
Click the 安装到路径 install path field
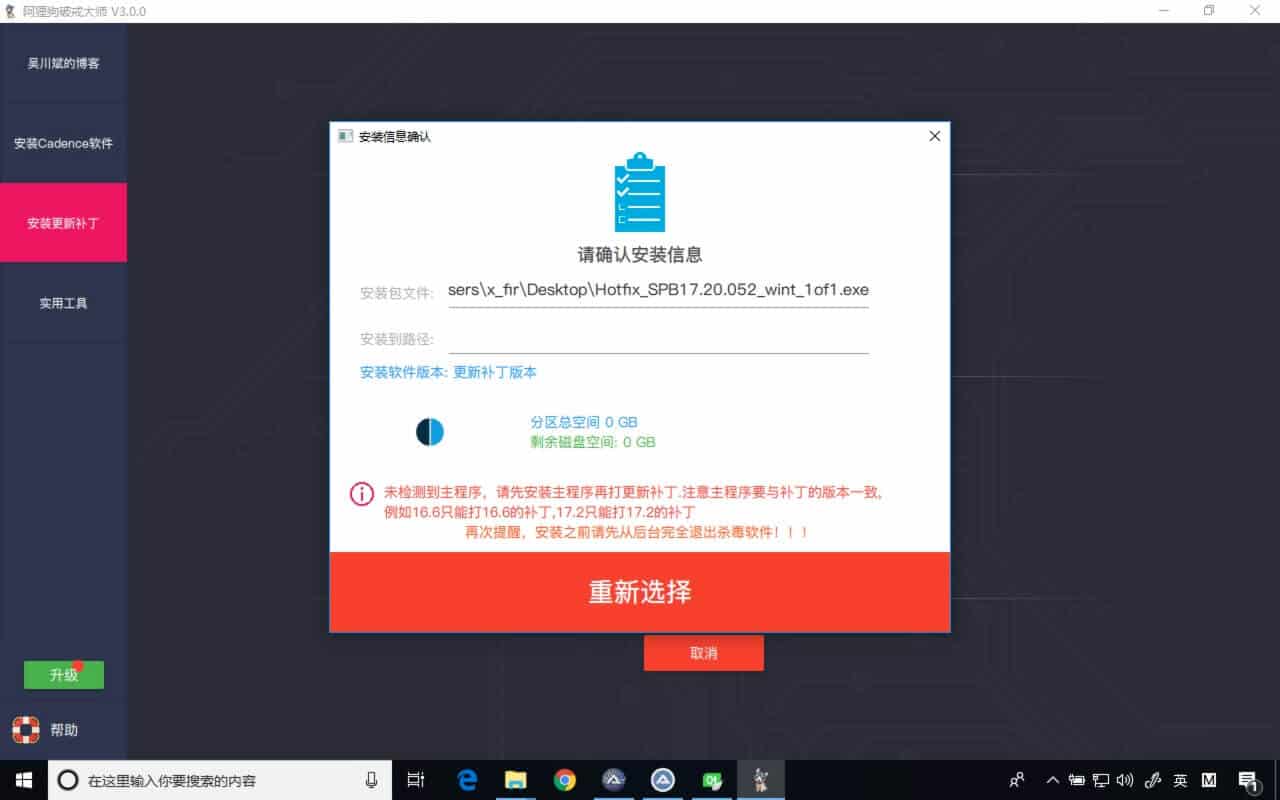658,340
